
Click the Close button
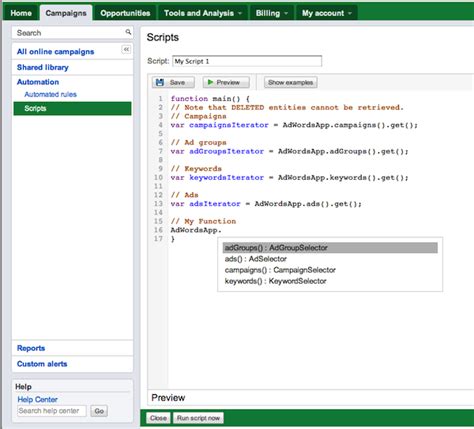coord(158,418)
